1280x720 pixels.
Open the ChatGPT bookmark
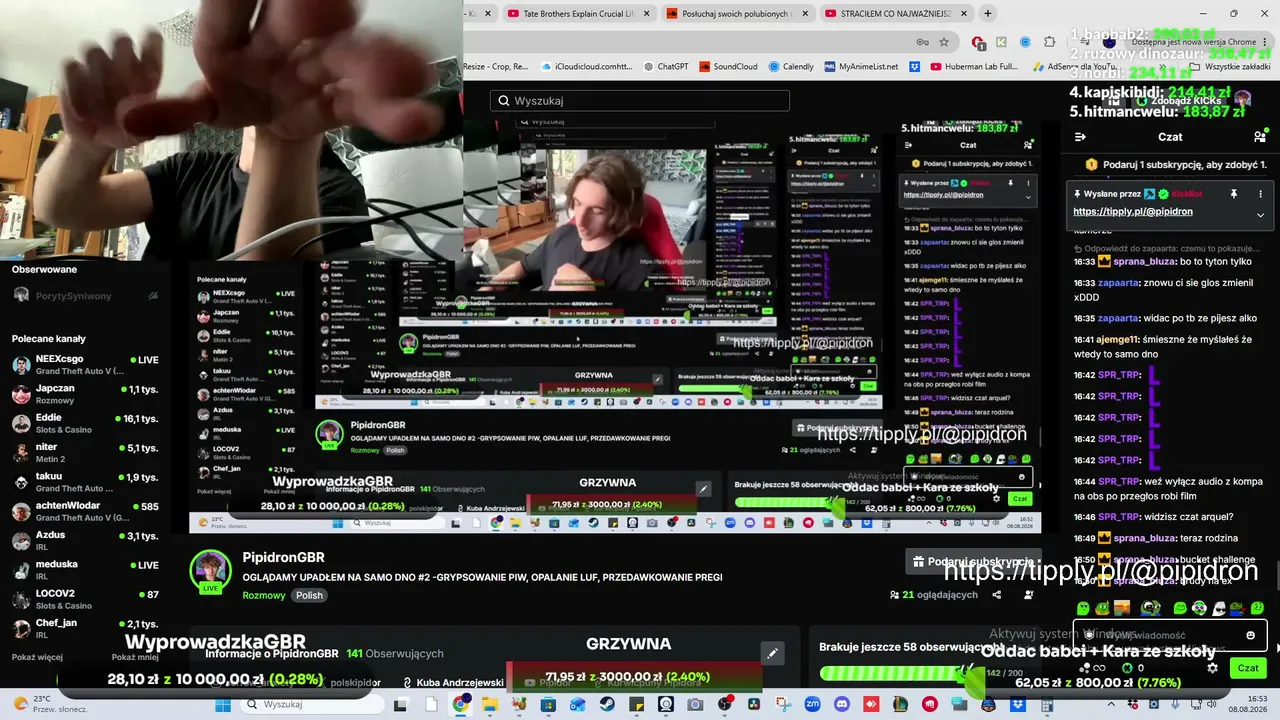665,67
